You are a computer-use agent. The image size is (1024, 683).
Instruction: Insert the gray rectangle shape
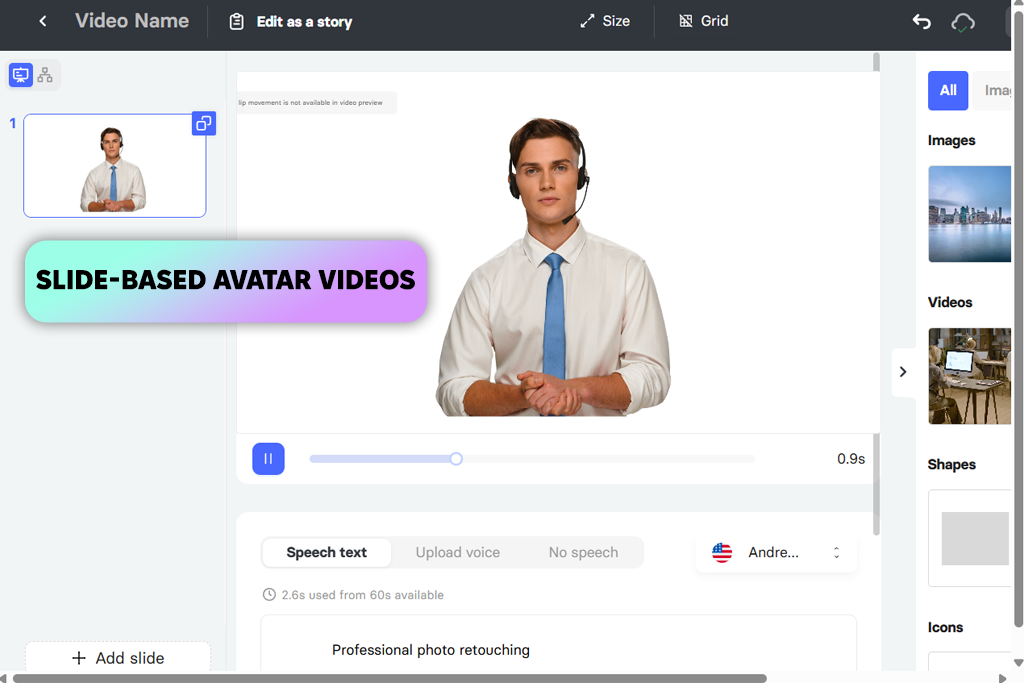pos(975,538)
